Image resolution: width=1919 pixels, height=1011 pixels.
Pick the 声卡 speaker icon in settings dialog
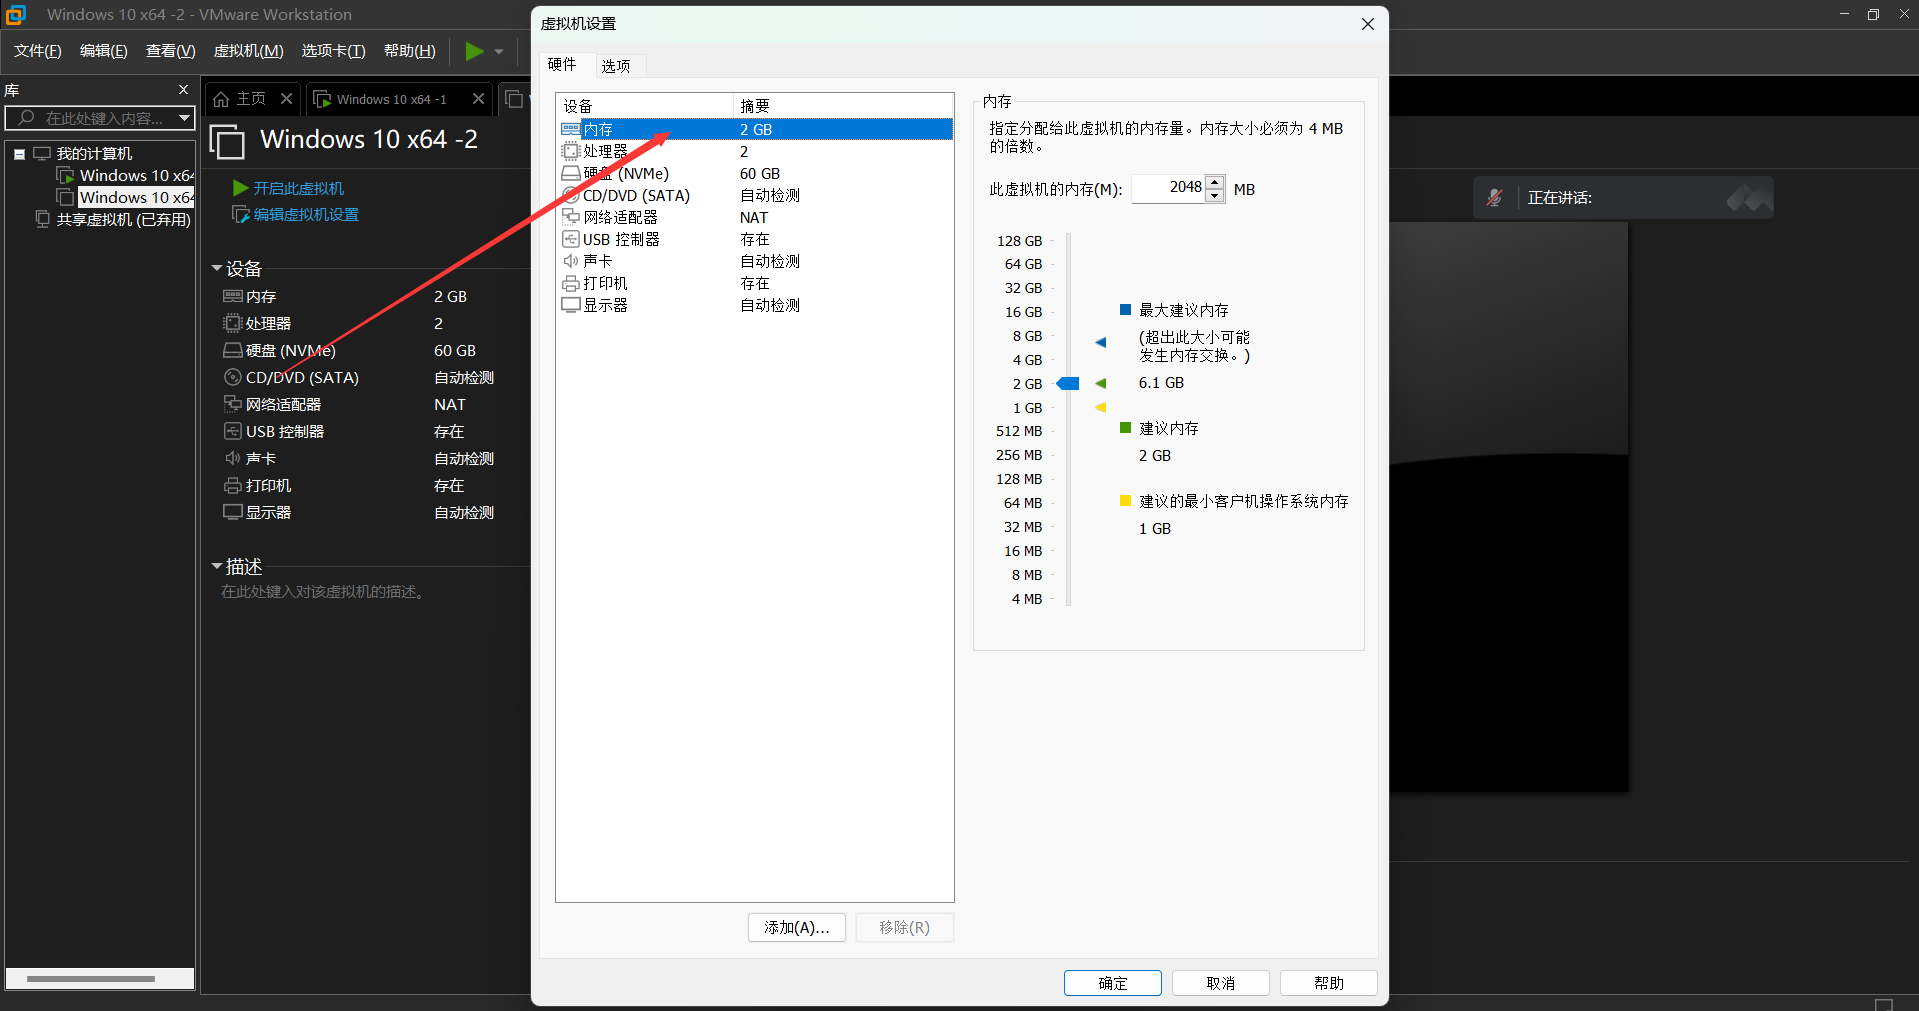pyautogui.click(x=571, y=261)
